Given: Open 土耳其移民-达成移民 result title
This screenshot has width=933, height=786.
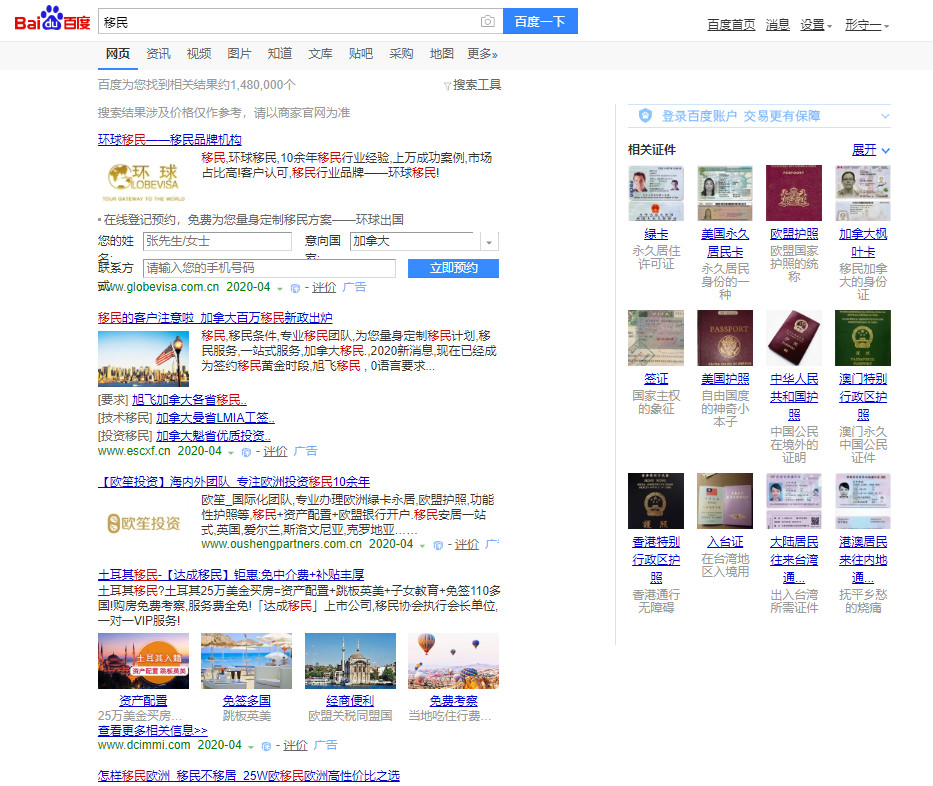Looking at the screenshot, I should click(231, 575).
